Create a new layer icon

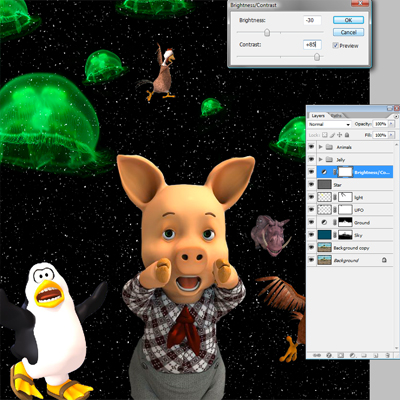[375, 355]
